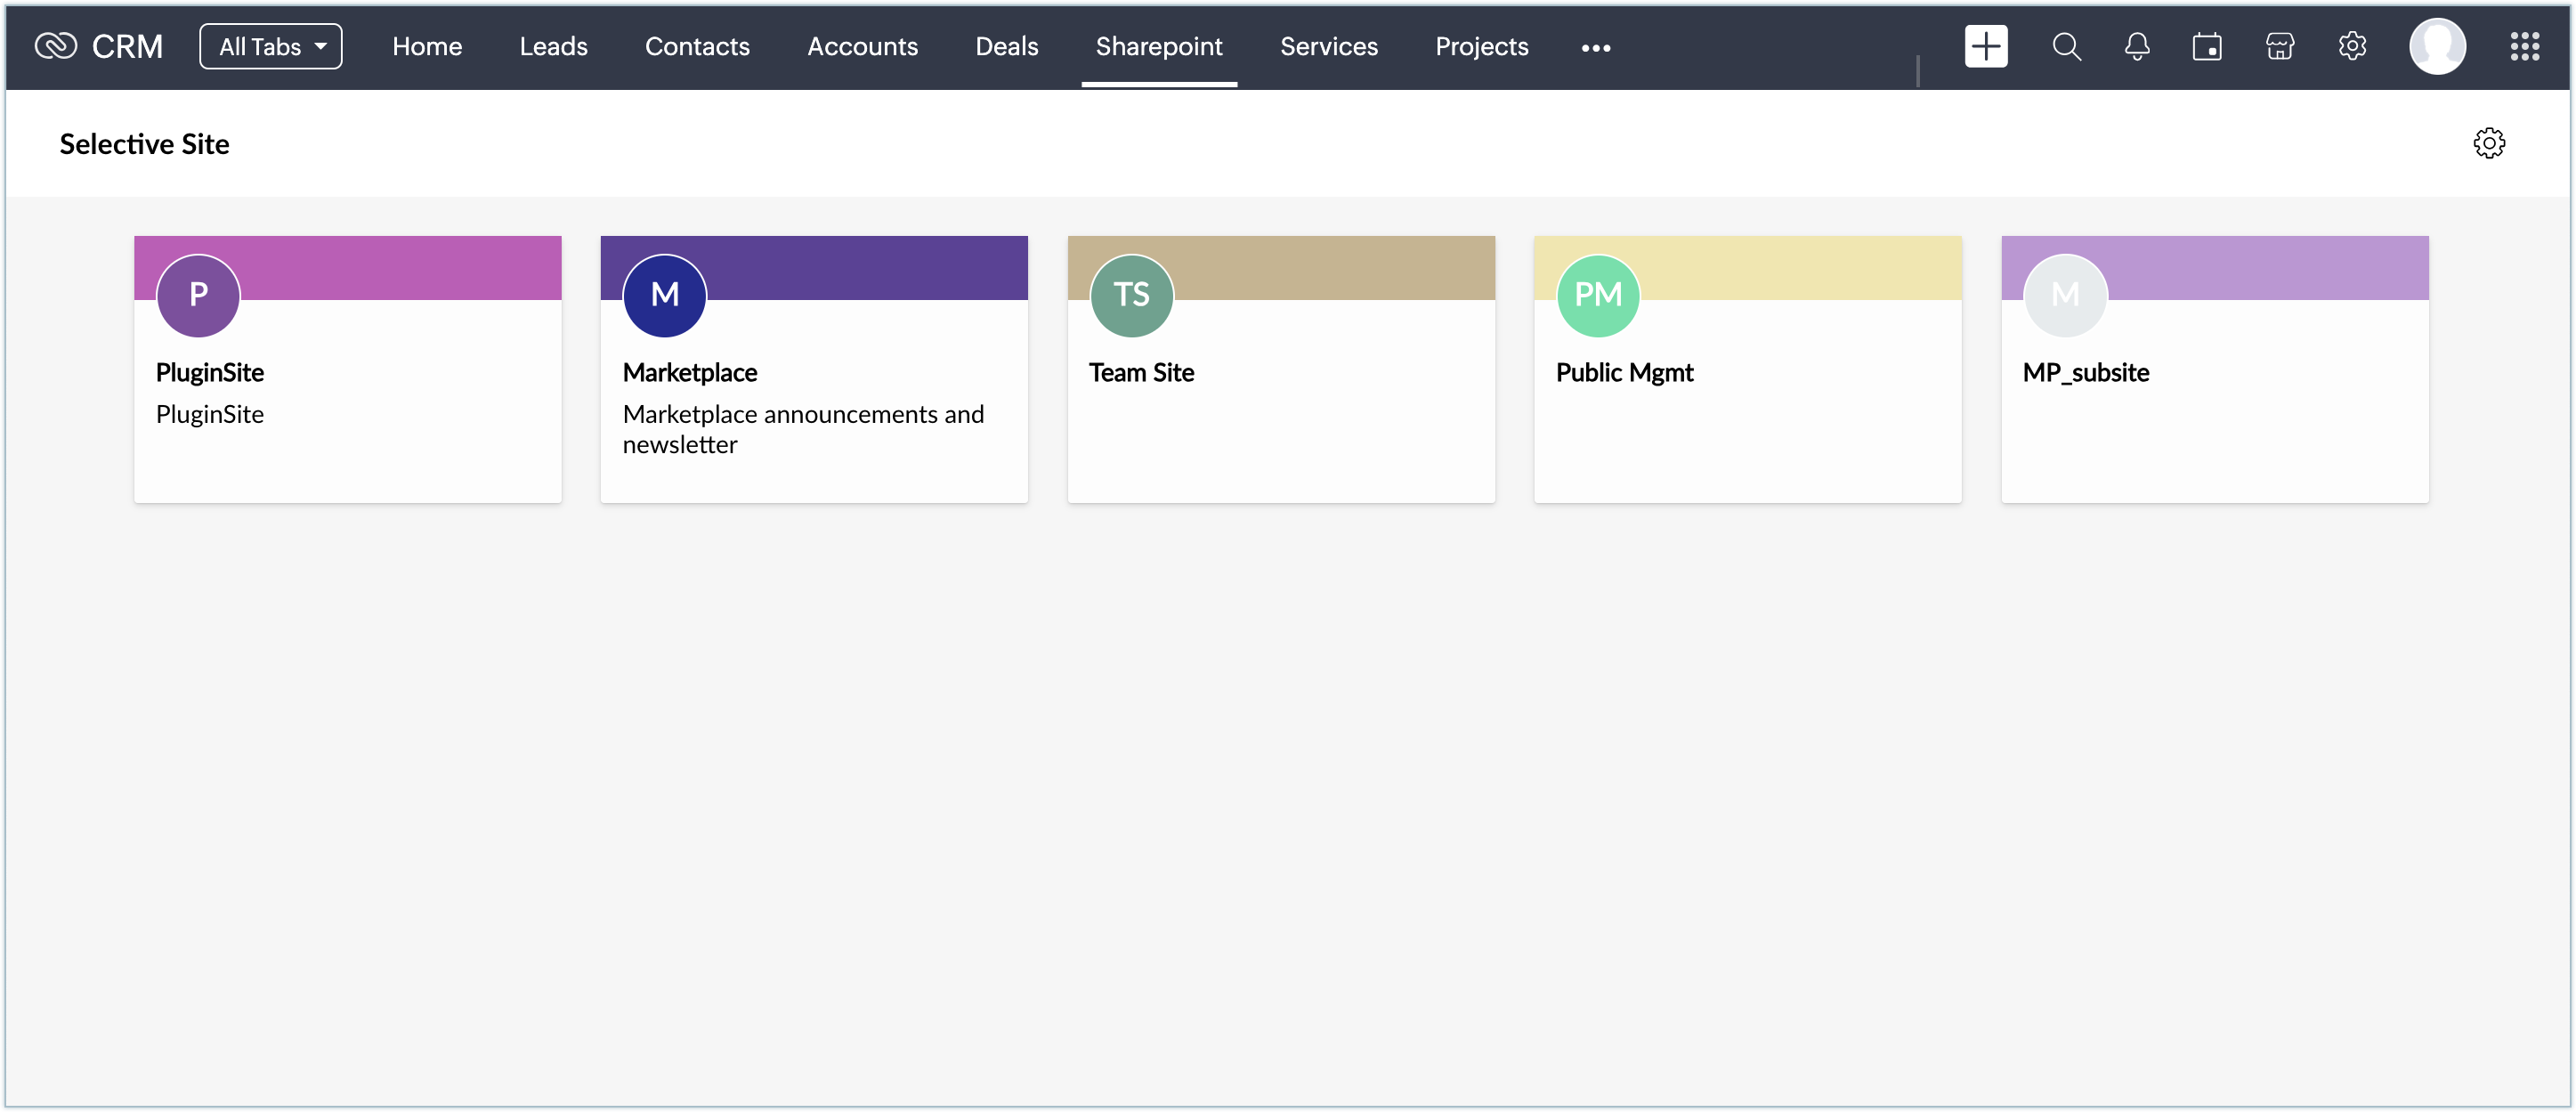The height and width of the screenshot is (1112, 2576).
Task: Open the Projects tab
Action: click(x=1481, y=46)
